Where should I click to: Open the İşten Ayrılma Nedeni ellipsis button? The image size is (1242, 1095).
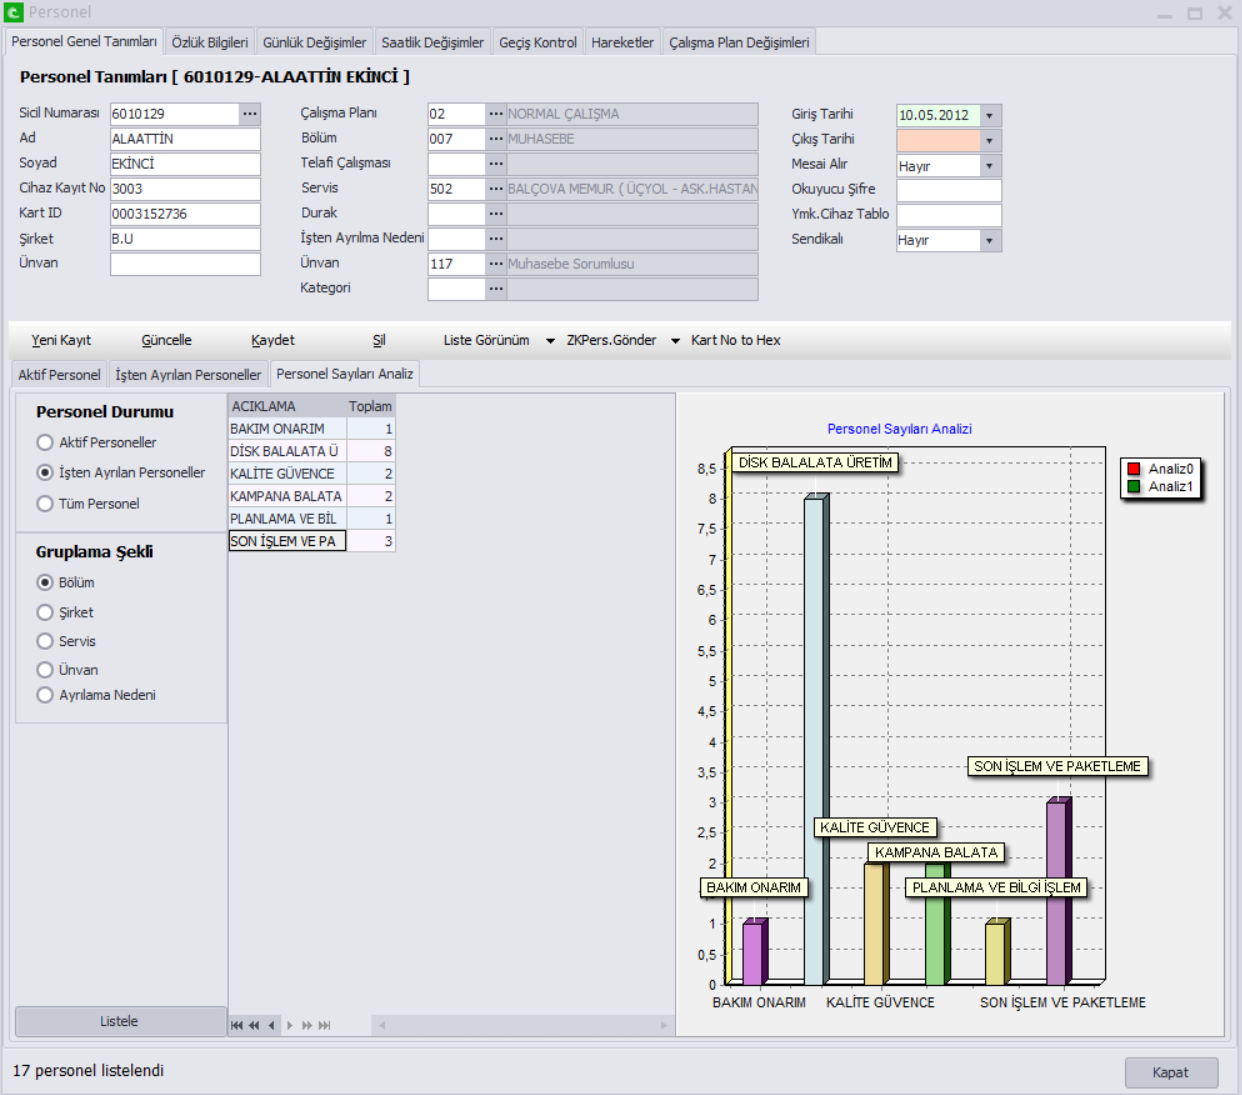(496, 239)
